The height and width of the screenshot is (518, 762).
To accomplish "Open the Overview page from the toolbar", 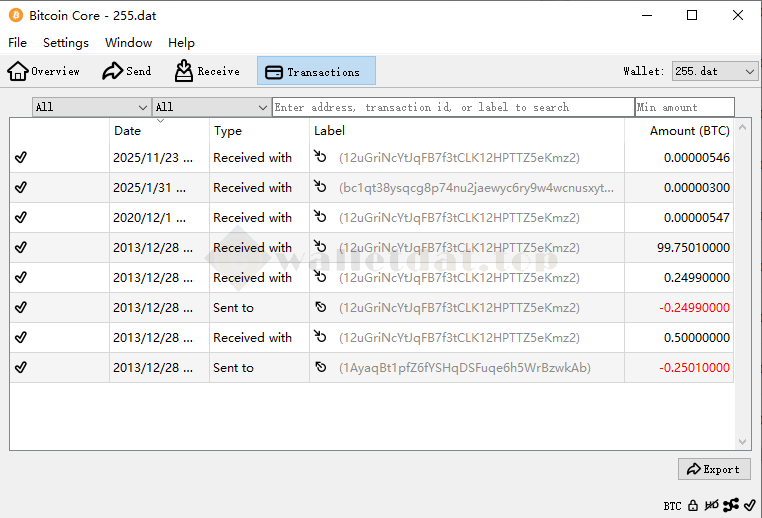I will (x=43, y=71).
